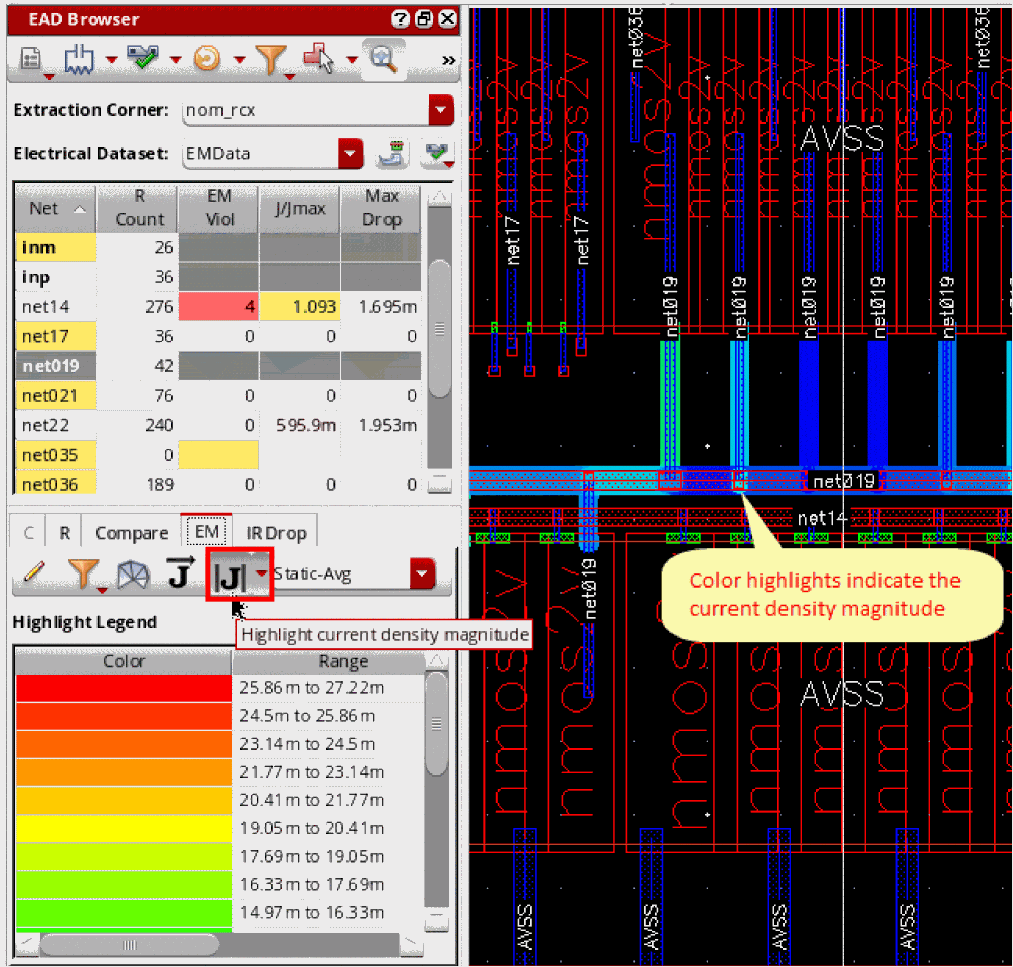Open the Static-Avg analysis type dropdown
1013x967 pixels.
[x=423, y=574]
